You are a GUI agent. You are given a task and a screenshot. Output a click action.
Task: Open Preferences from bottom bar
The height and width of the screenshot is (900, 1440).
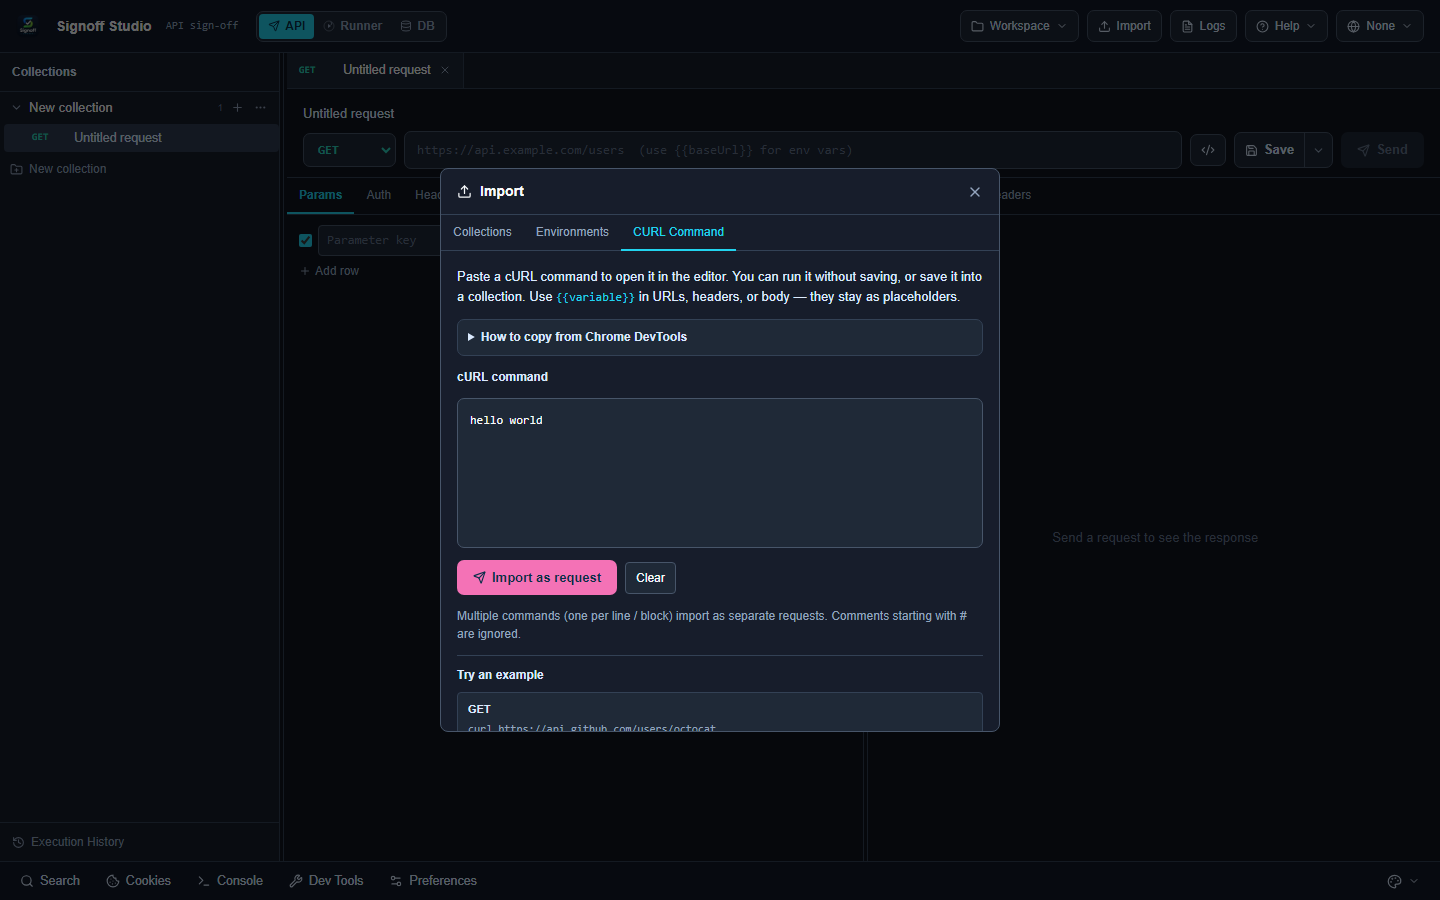coord(433,881)
